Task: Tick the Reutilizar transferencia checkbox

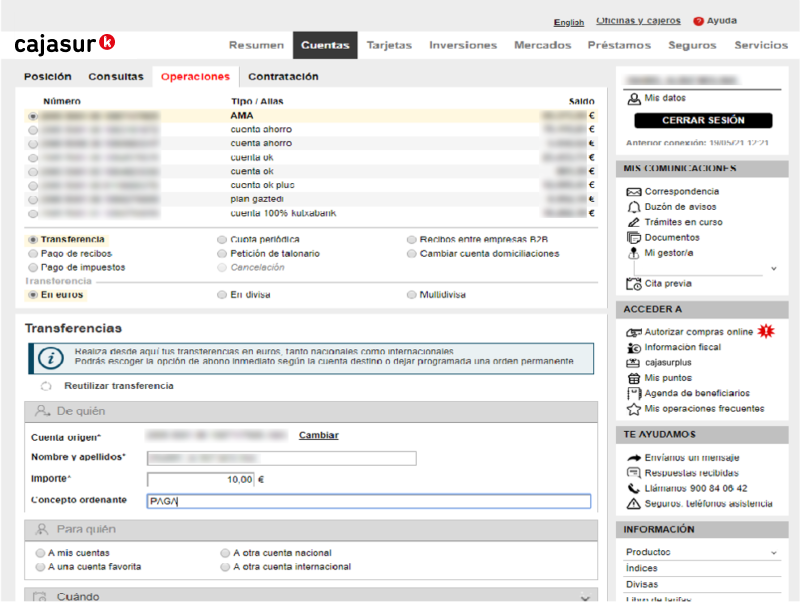Action: 46,386
